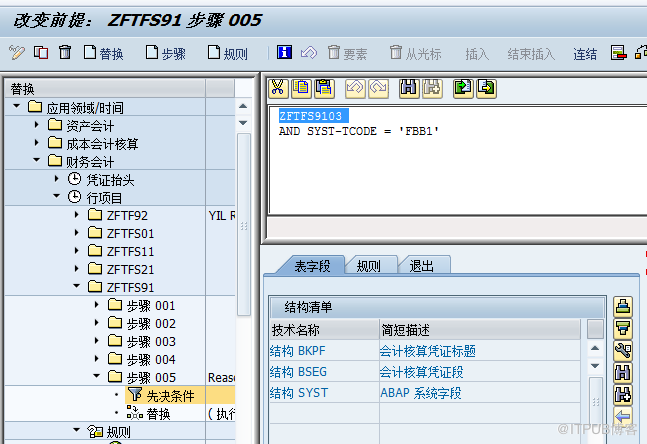Click the blue information icon in toolbar
647x444 pixels.
[285, 53]
